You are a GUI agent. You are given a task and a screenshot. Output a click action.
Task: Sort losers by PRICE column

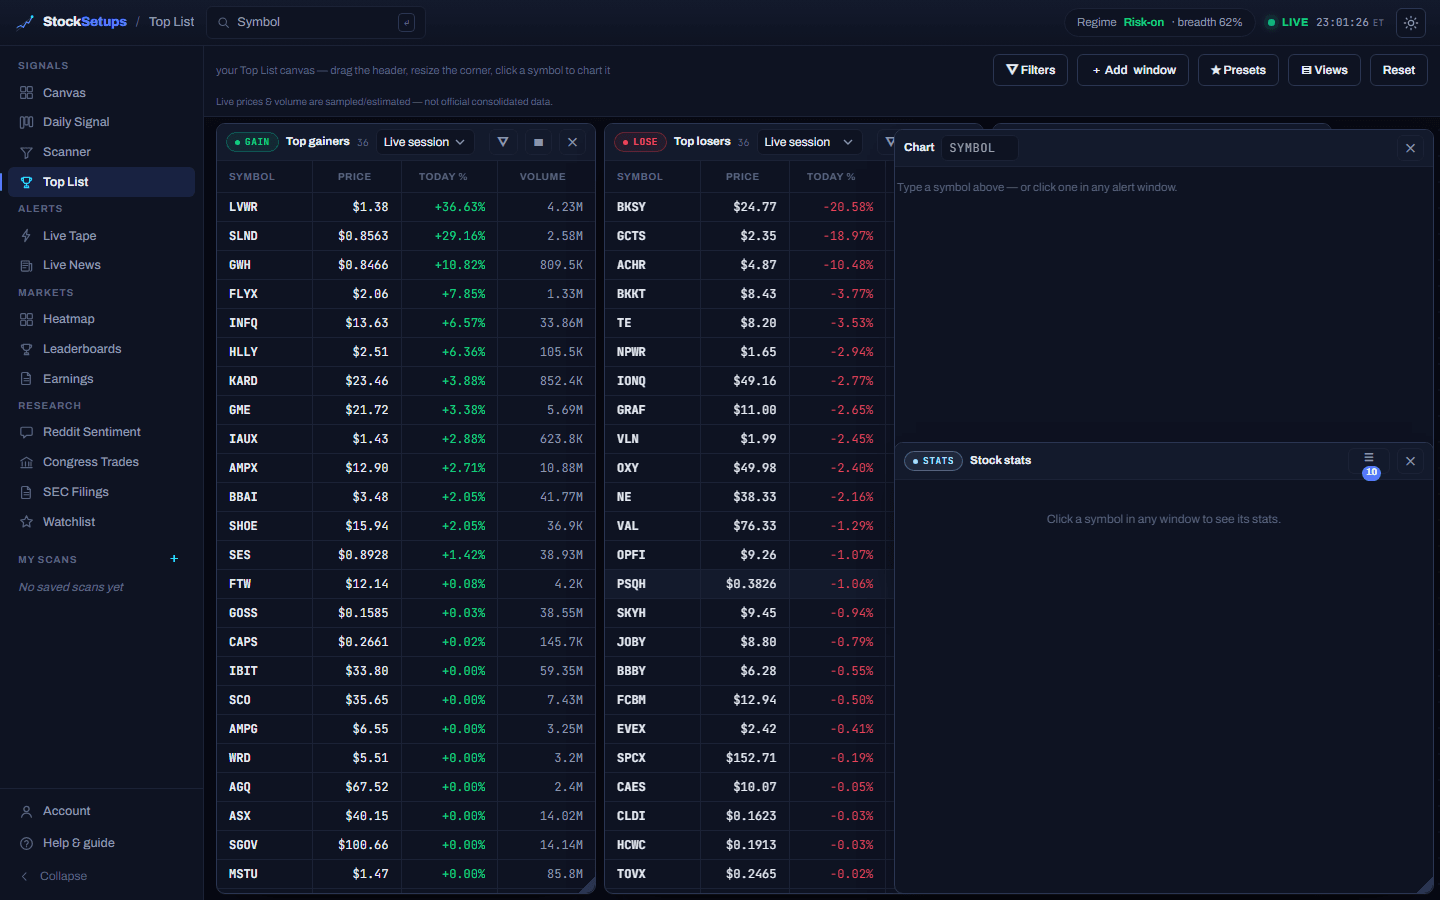click(x=742, y=177)
